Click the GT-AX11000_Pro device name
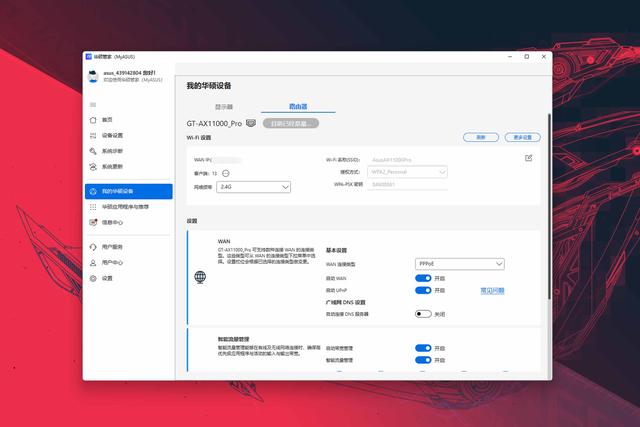This screenshot has width=640, height=427. point(214,123)
